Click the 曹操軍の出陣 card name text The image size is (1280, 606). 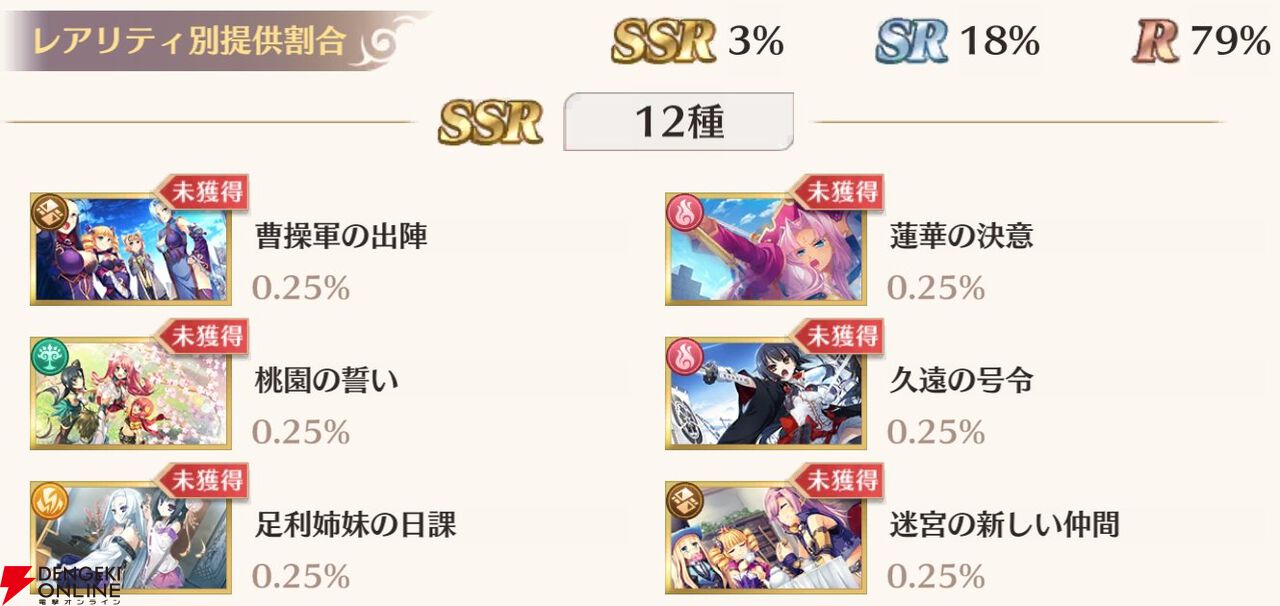pyautogui.click(x=341, y=236)
